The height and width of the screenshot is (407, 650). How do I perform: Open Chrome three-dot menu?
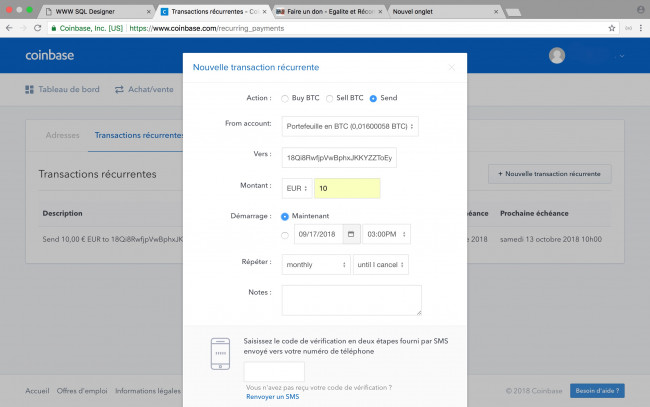(641, 28)
